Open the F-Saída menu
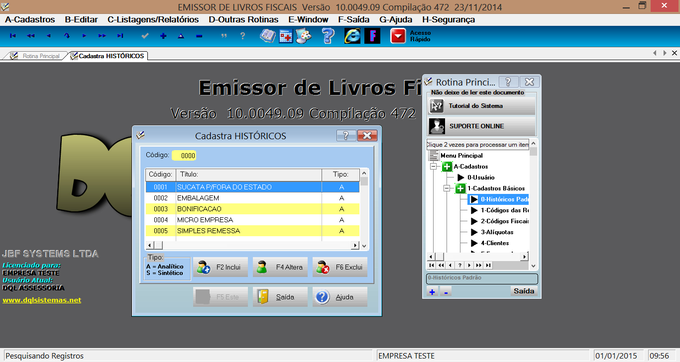 point(353,20)
